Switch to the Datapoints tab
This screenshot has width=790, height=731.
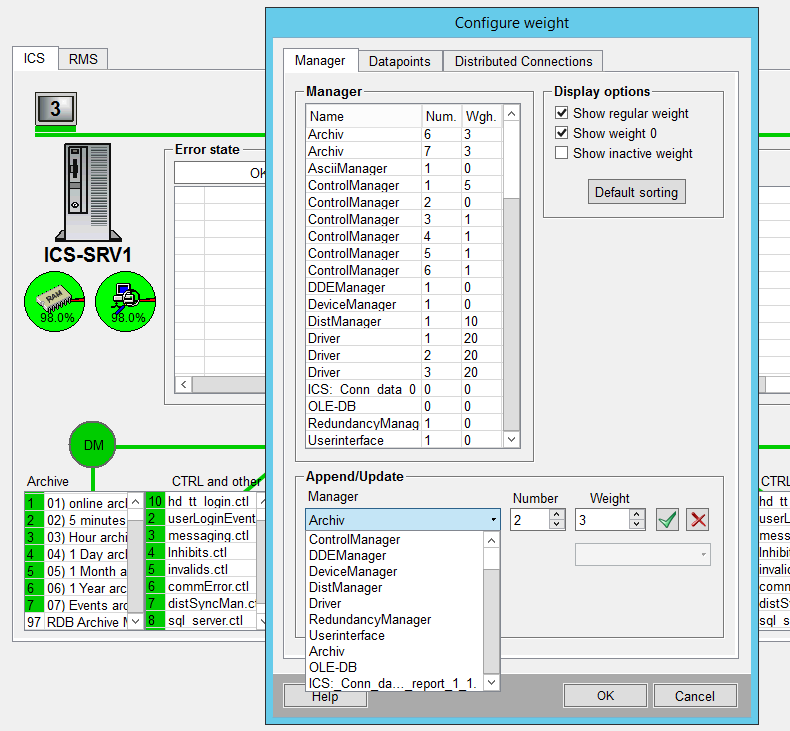tap(399, 61)
